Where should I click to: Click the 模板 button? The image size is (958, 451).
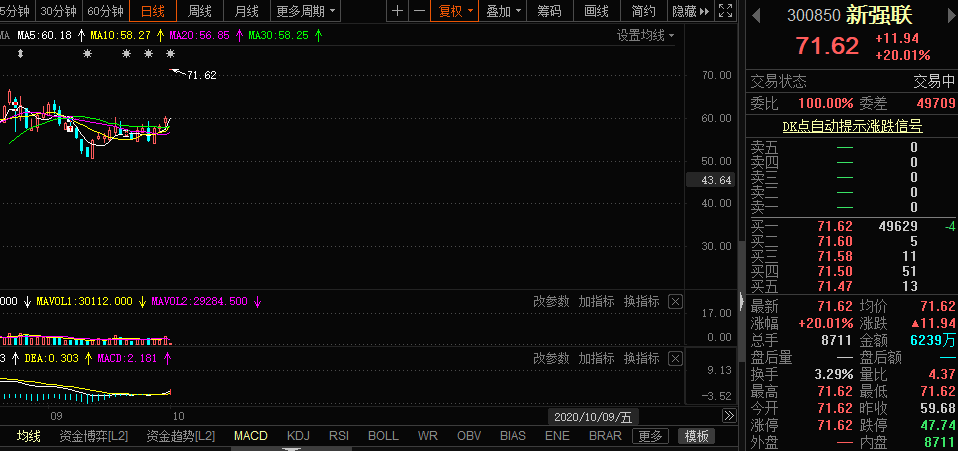[x=696, y=436]
